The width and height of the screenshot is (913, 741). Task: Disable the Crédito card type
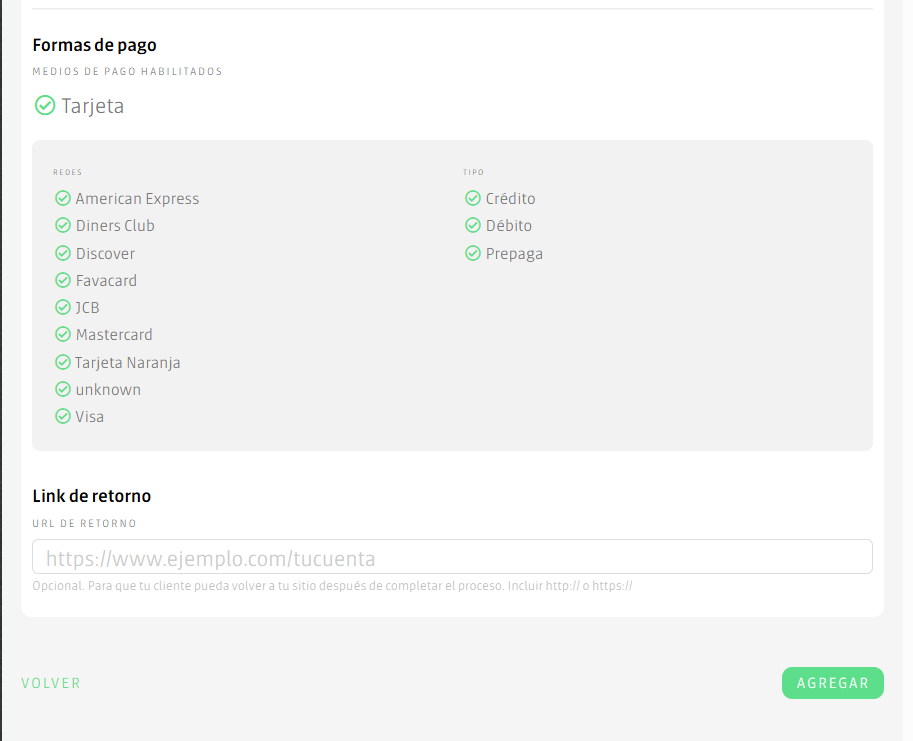pyautogui.click(x=472, y=198)
